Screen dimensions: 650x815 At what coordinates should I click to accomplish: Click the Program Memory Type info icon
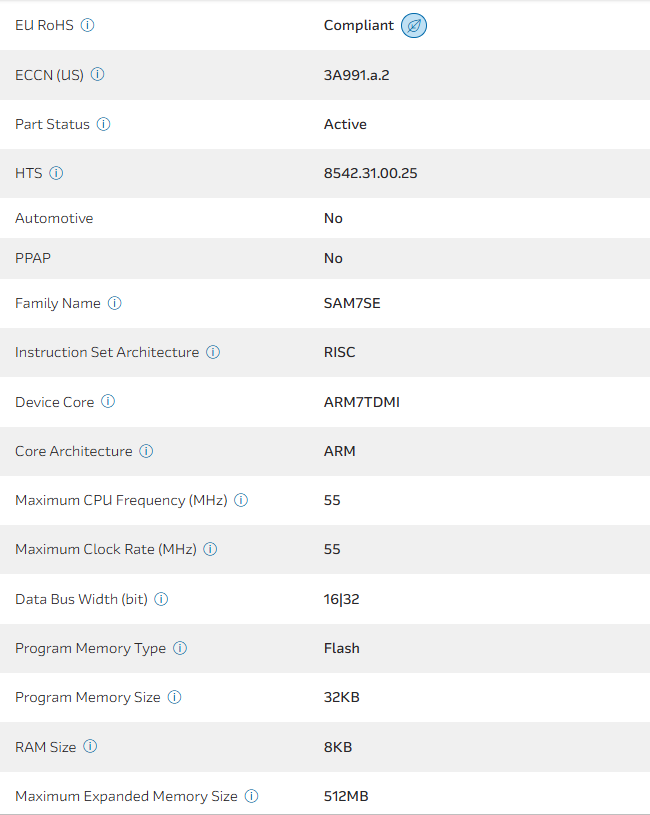[x=180, y=648]
